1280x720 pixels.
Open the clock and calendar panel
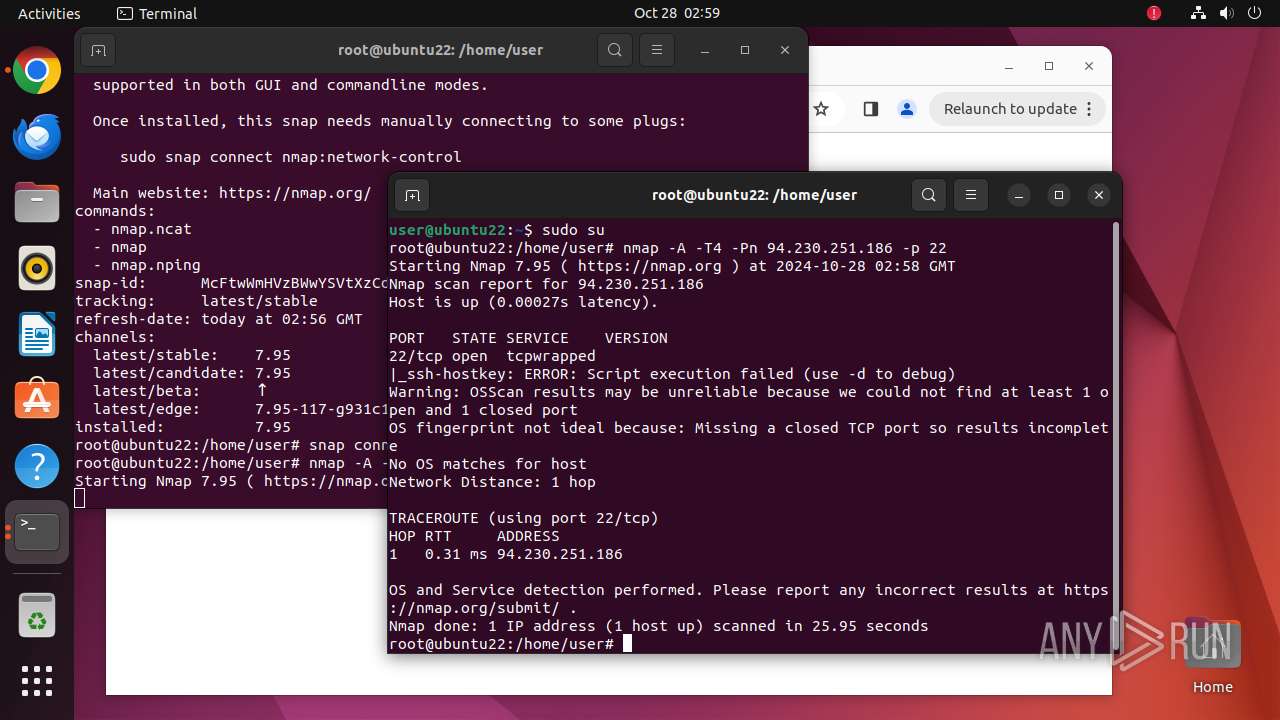point(677,13)
